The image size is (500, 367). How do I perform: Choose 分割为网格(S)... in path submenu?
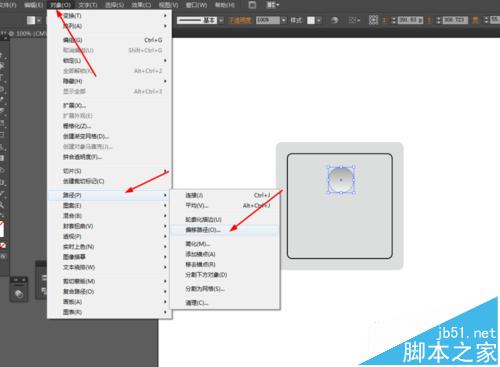pyautogui.click(x=225, y=289)
